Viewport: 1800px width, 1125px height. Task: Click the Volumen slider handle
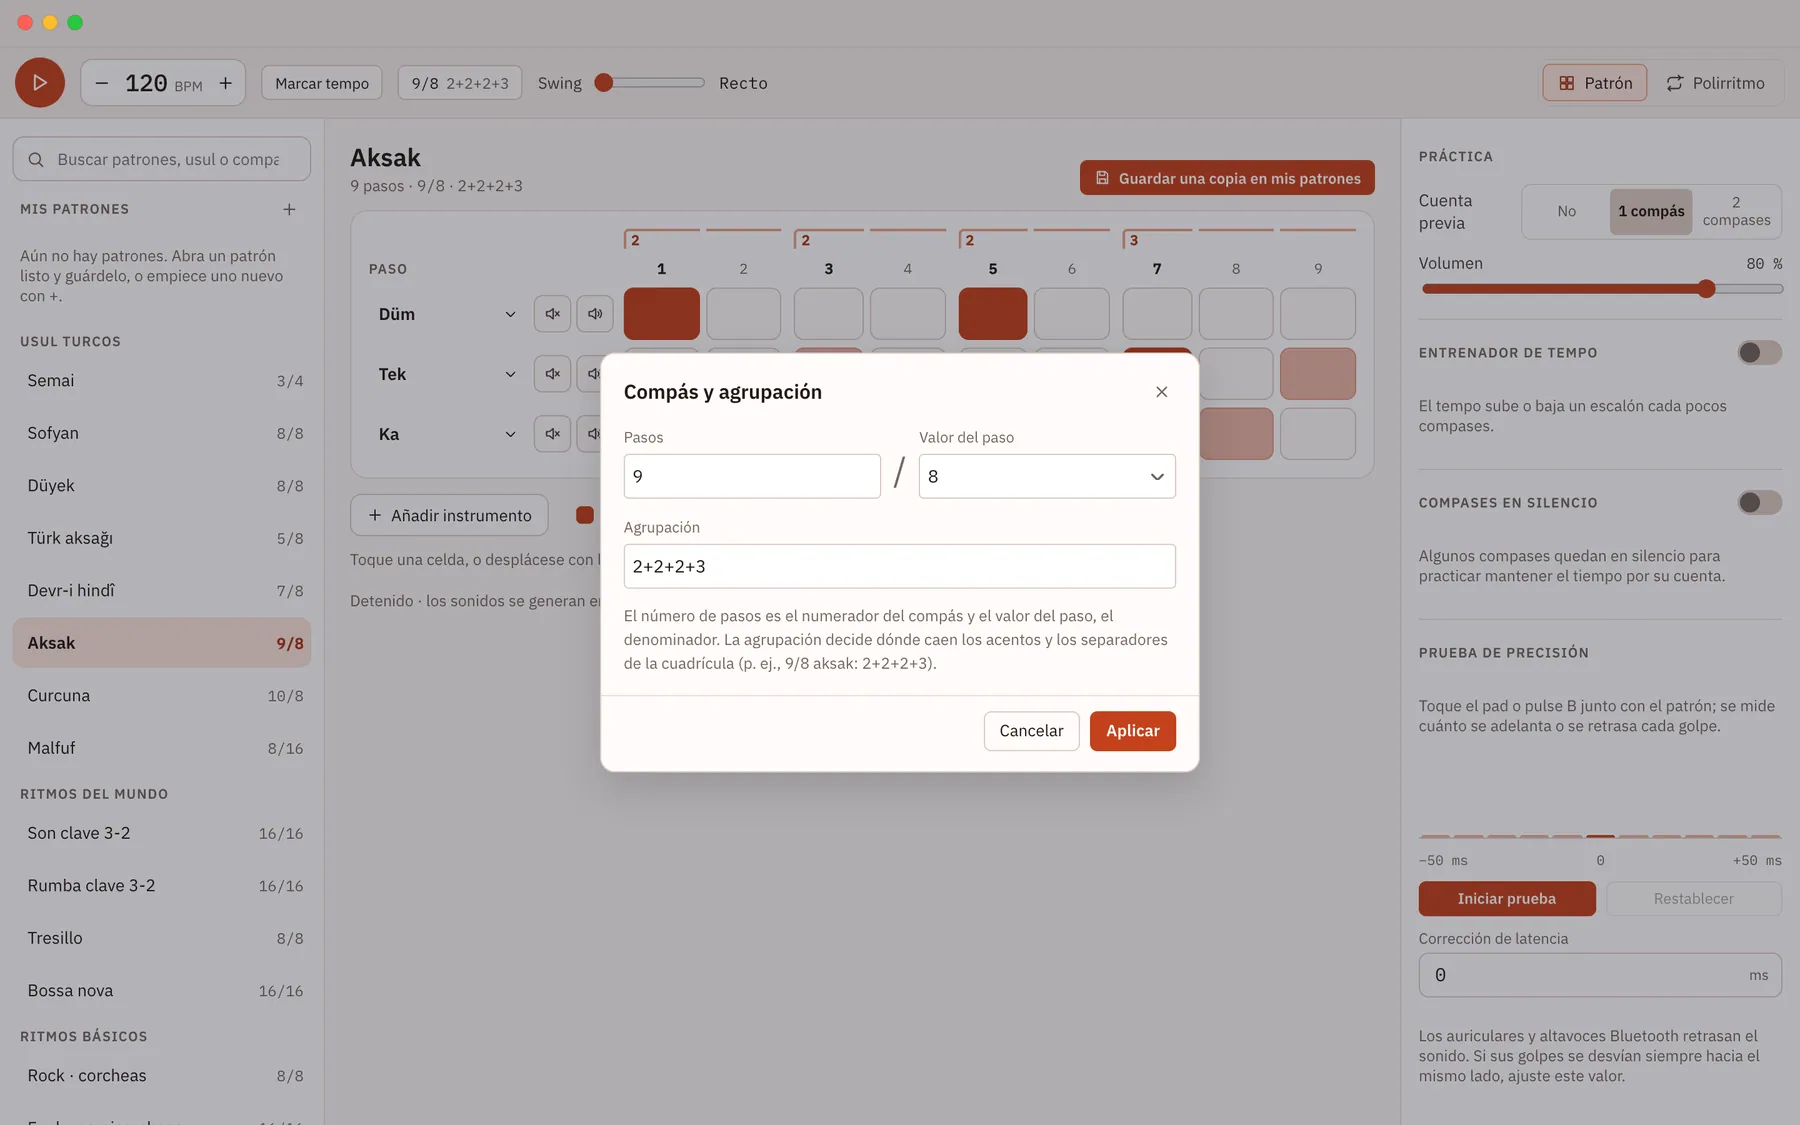pos(1706,289)
